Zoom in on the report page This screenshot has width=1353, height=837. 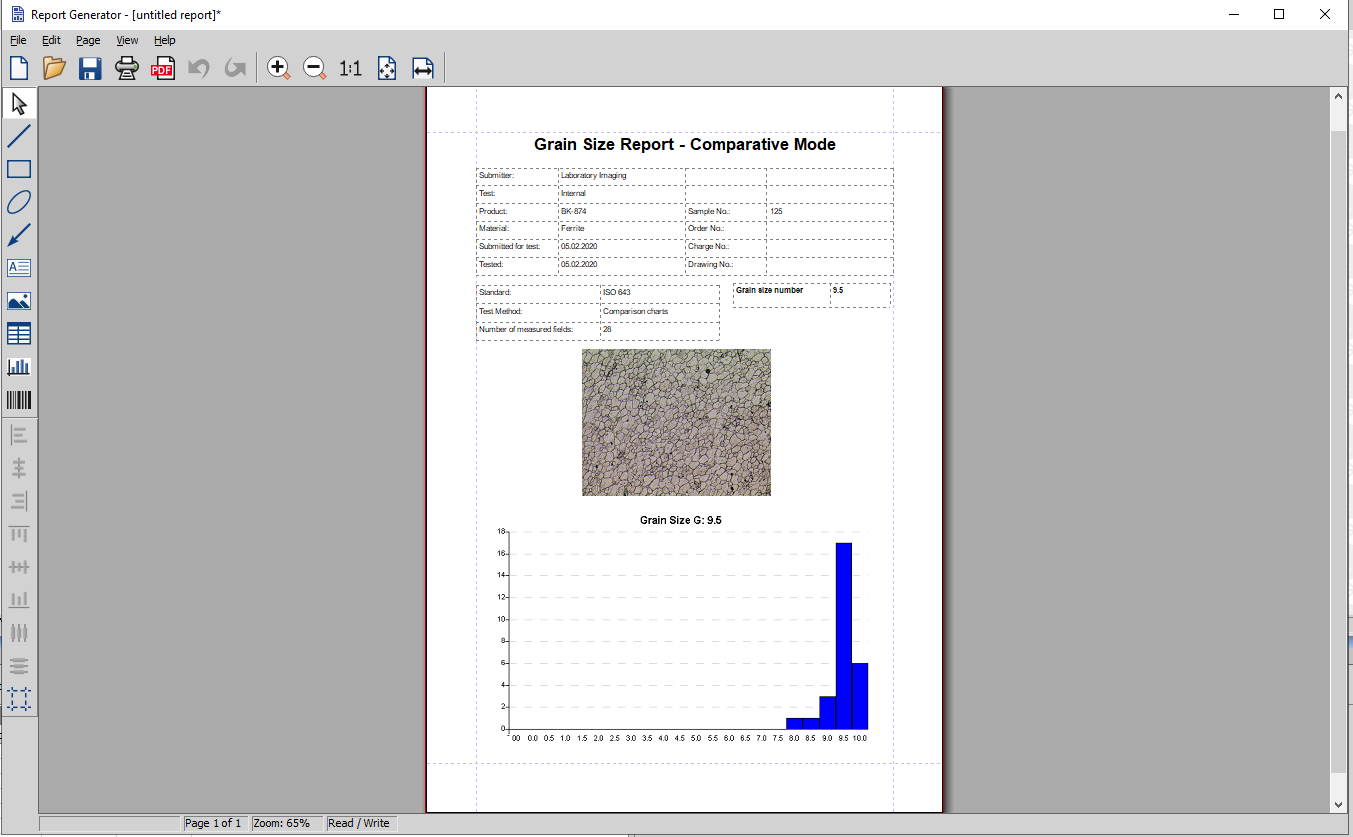(278, 69)
